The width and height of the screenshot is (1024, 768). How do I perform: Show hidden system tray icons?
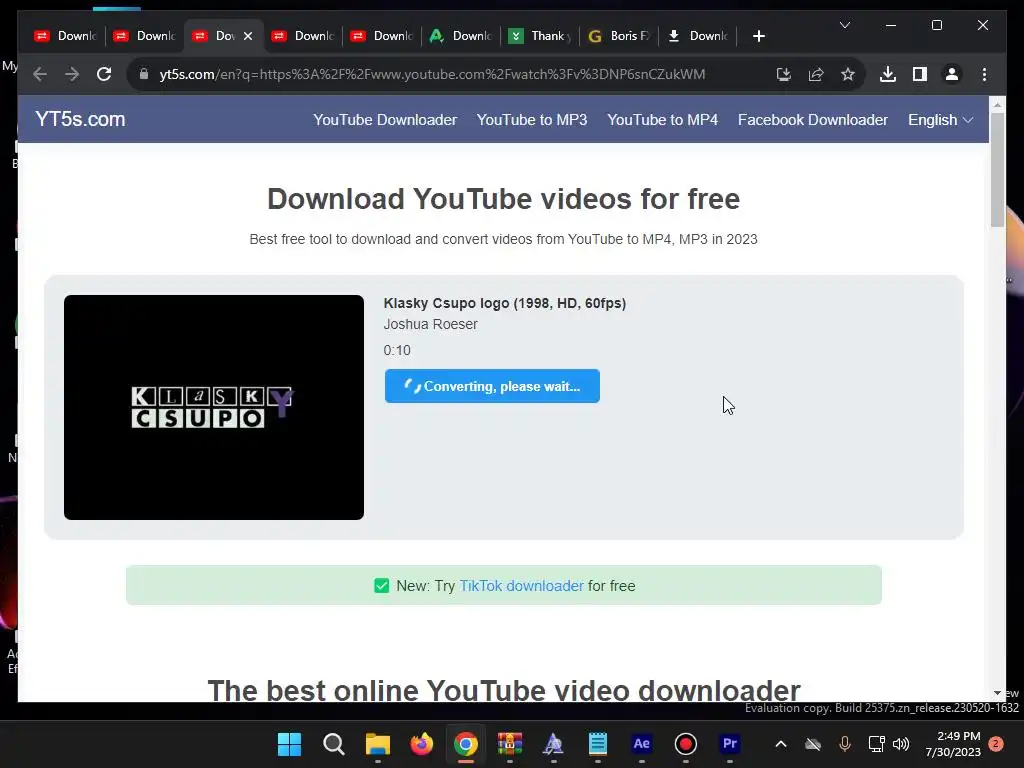click(780, 744)
